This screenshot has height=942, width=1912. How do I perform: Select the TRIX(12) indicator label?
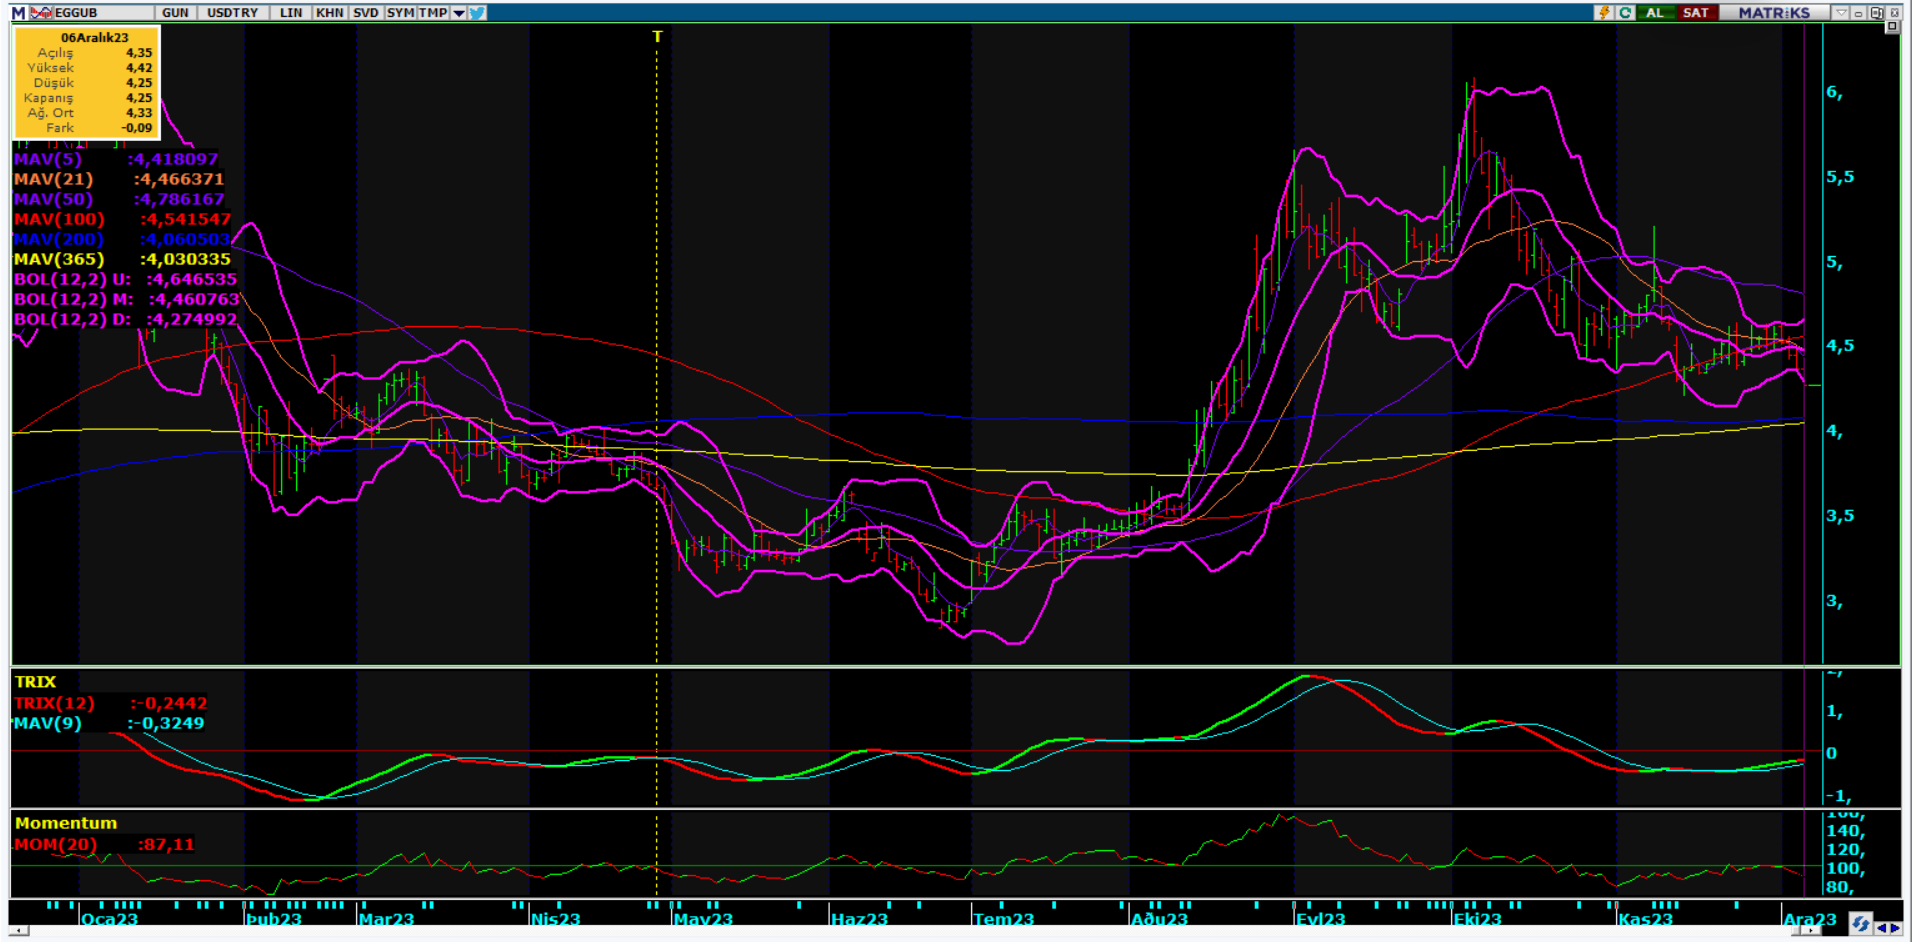(54, 703)
